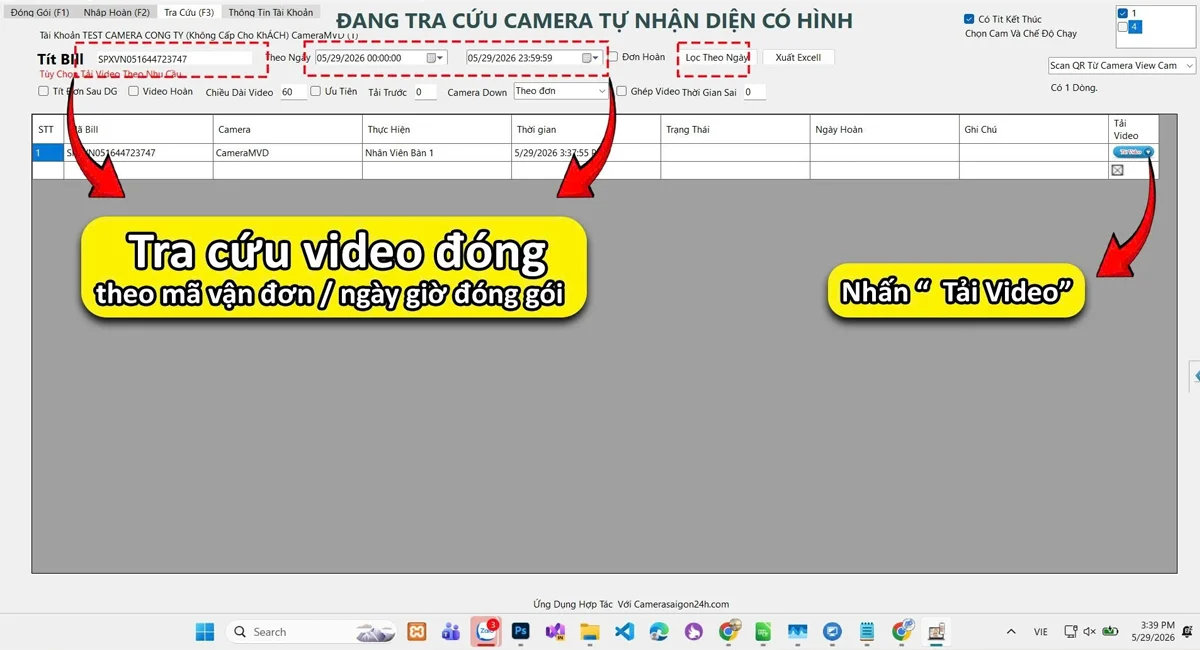Image resolution: width=1200 pixels, height=650 pixels.
Task: Open the Photos app from the taskbar
Action: click(x=797, y=632)
